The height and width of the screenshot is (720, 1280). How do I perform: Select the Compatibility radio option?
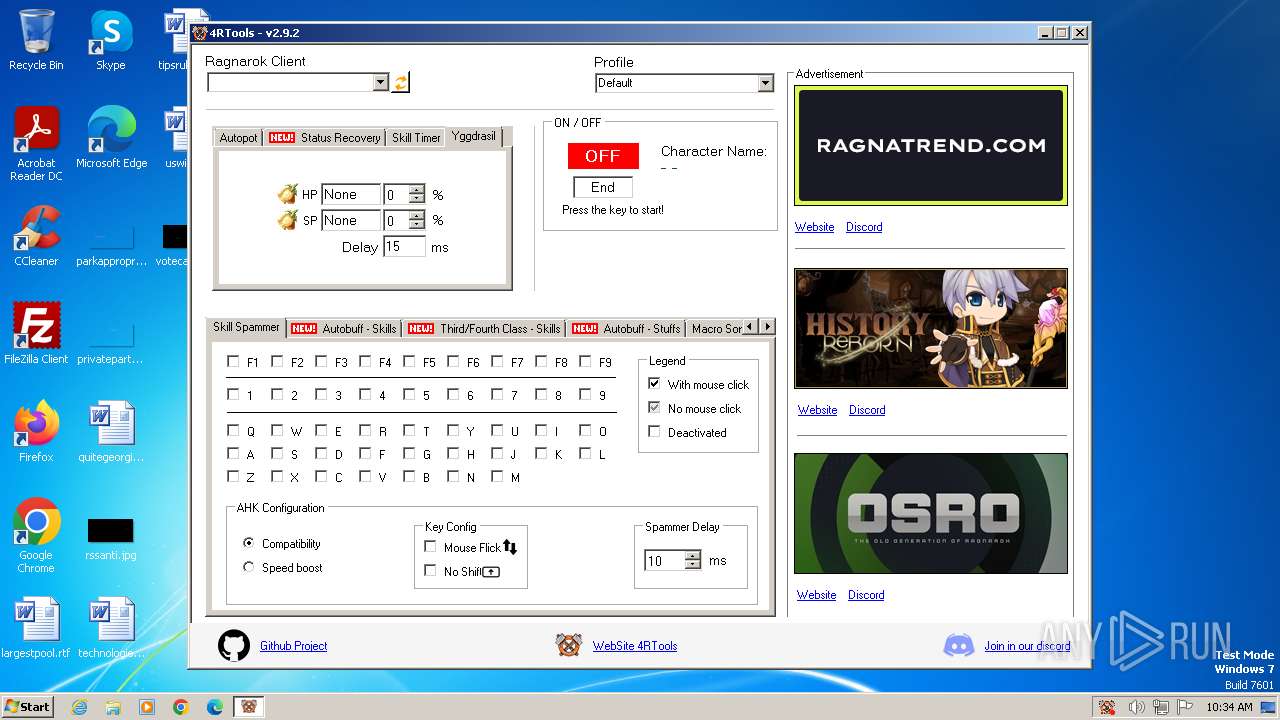pos(249,543)
